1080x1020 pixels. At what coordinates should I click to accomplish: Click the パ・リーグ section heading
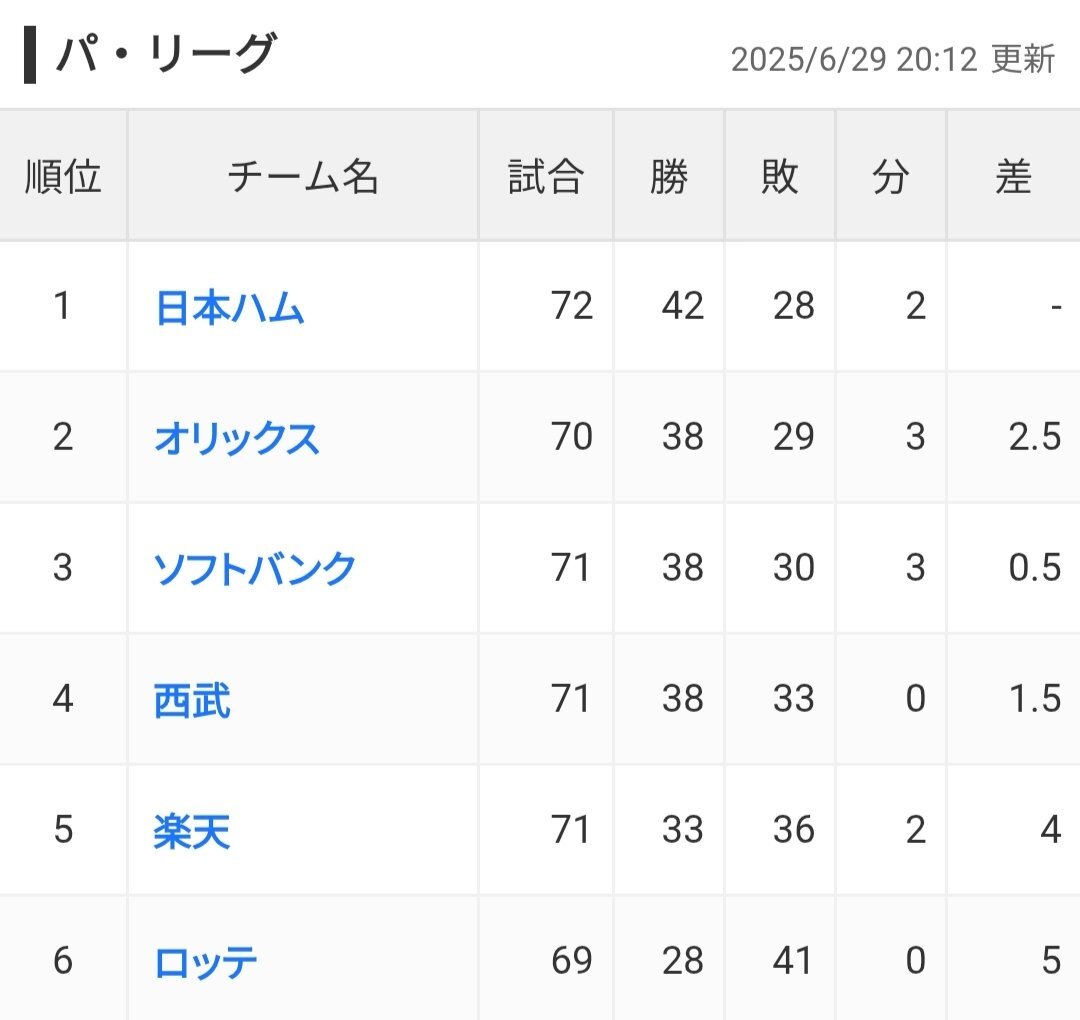click(165, 54)
